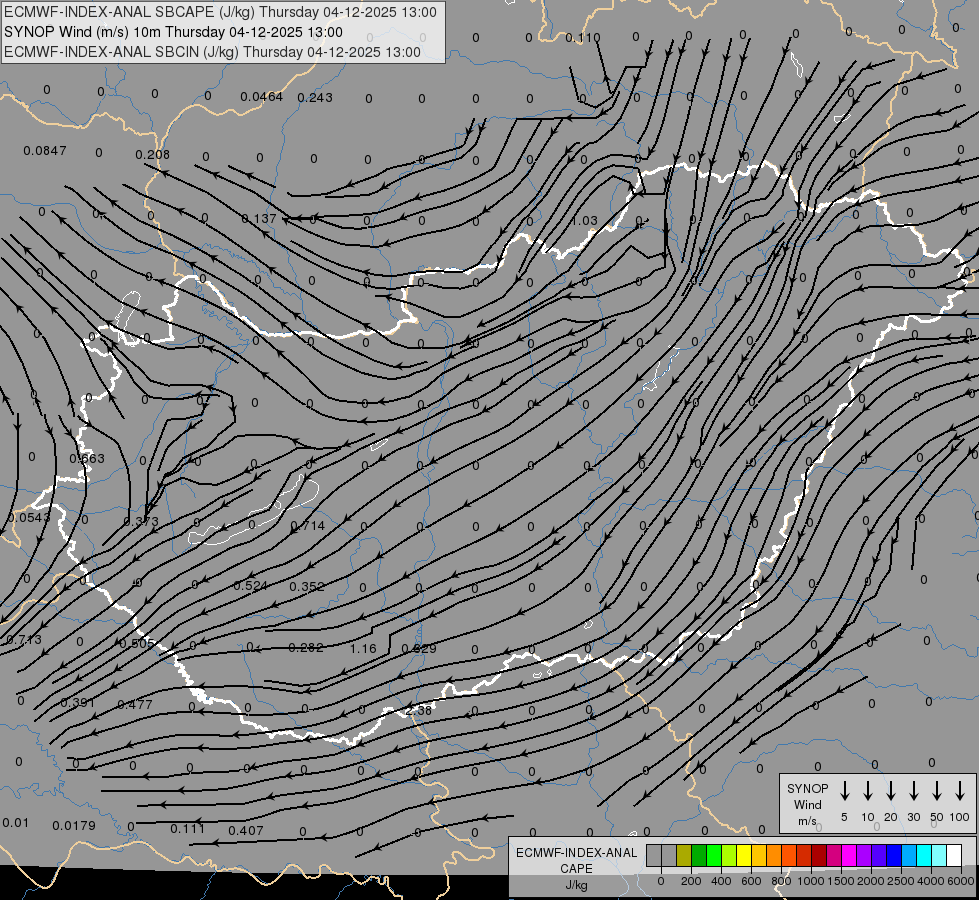Click the 0.208 CAPE value
Image resolution: width=979 pixels, height=900 pixels.
pyautogui.click(x=152, y=154)
